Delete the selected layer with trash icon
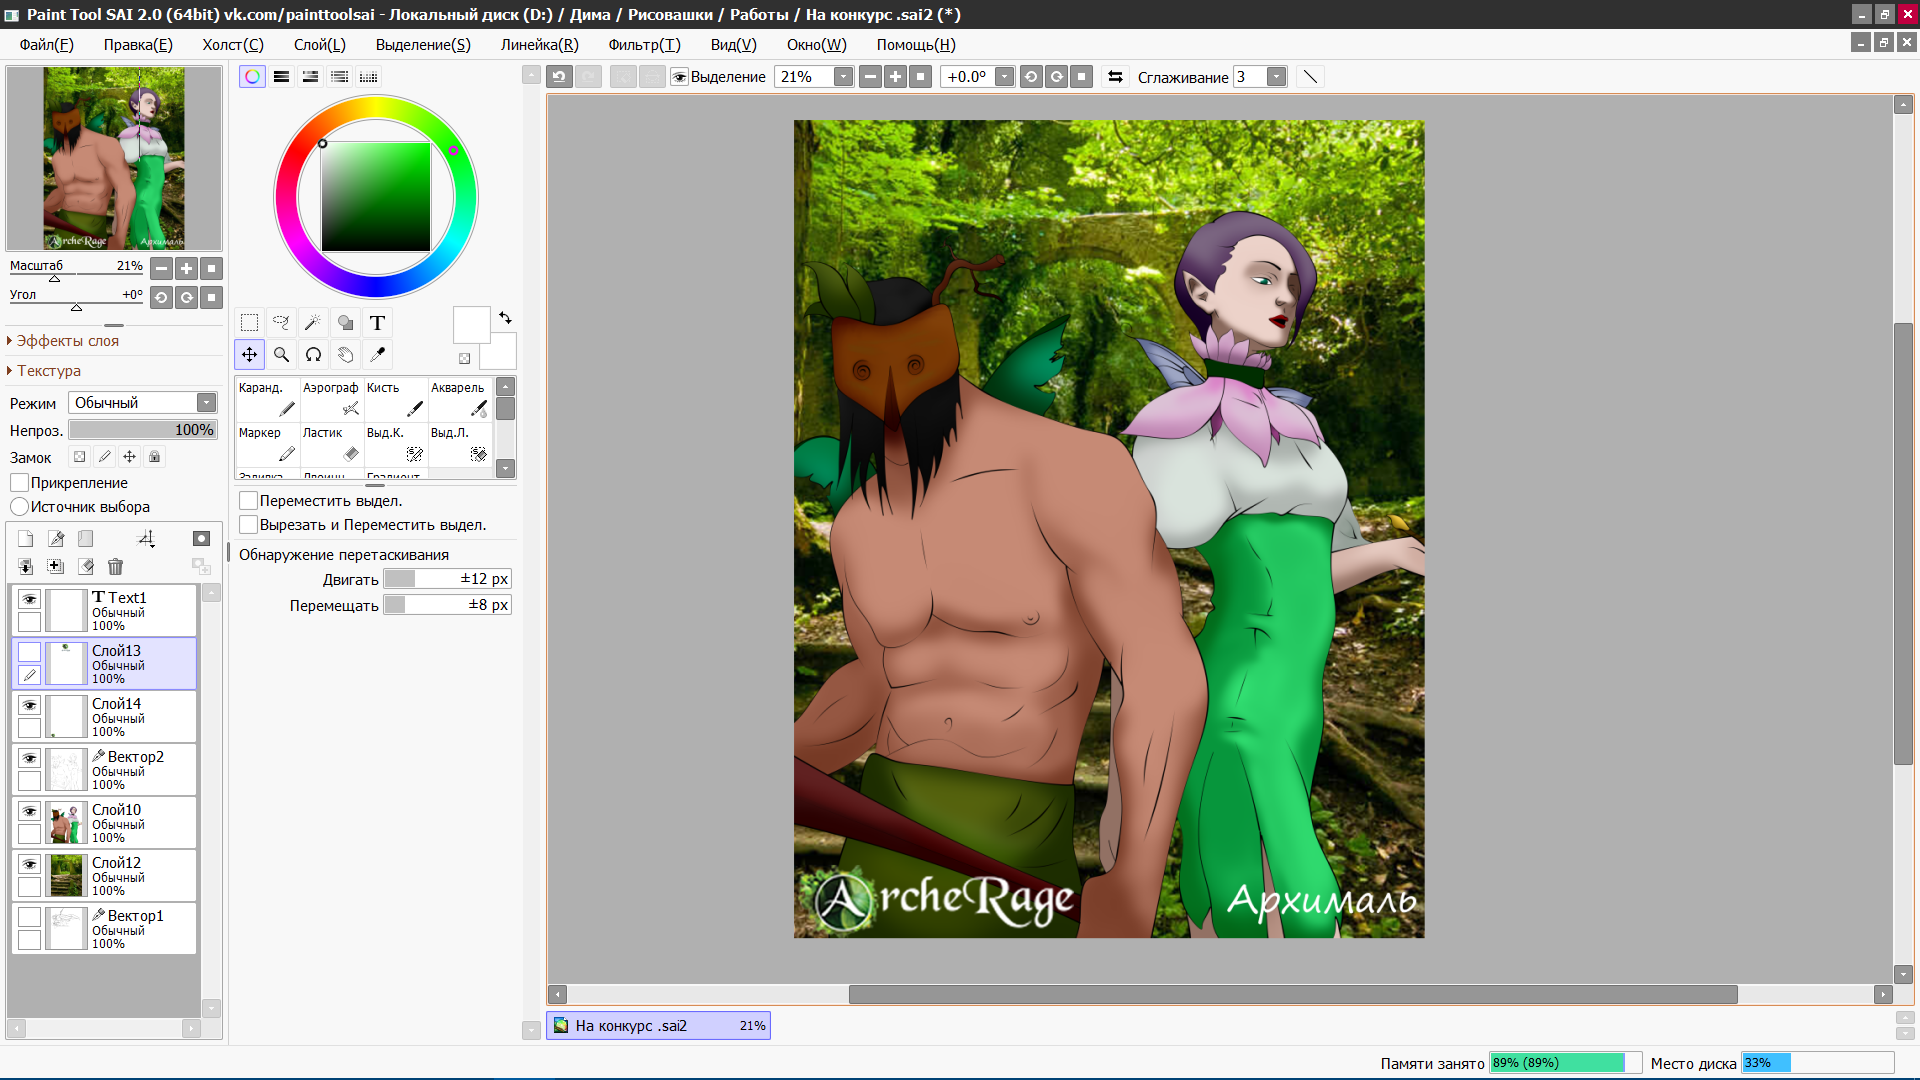 pyautogui.click(x=116, y=567)
